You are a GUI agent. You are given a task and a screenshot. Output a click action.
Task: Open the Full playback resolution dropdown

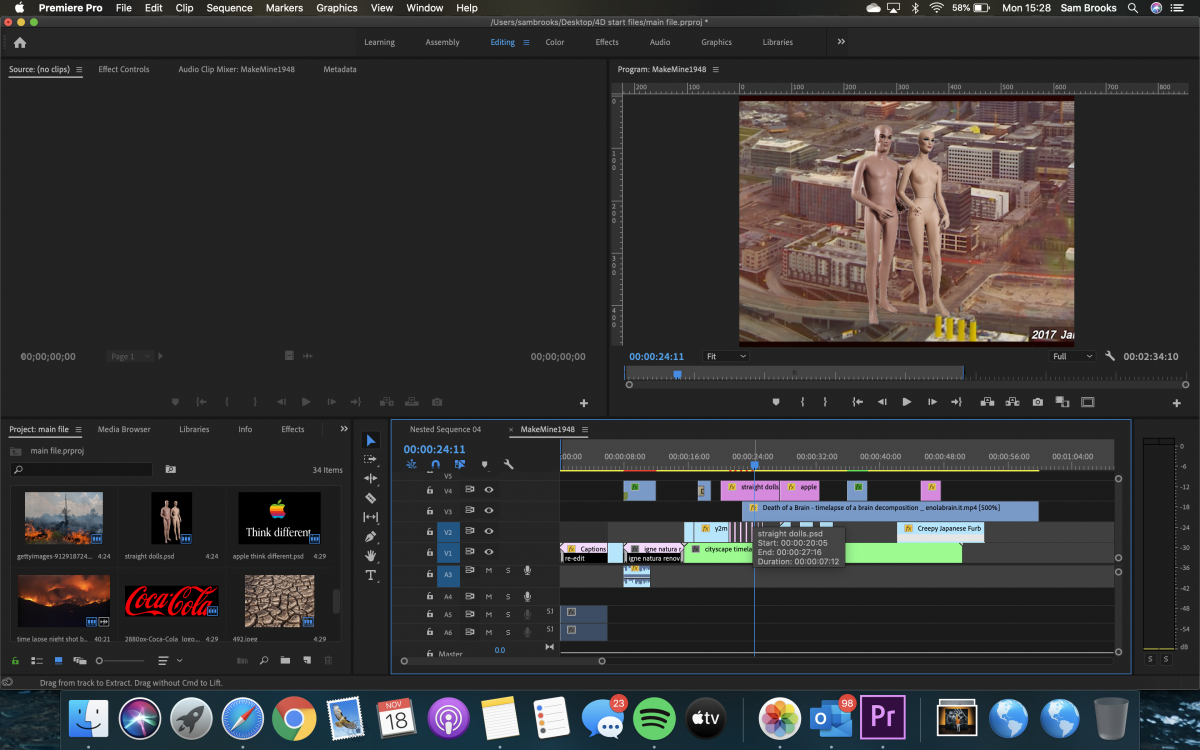[x=1073, y=356]
